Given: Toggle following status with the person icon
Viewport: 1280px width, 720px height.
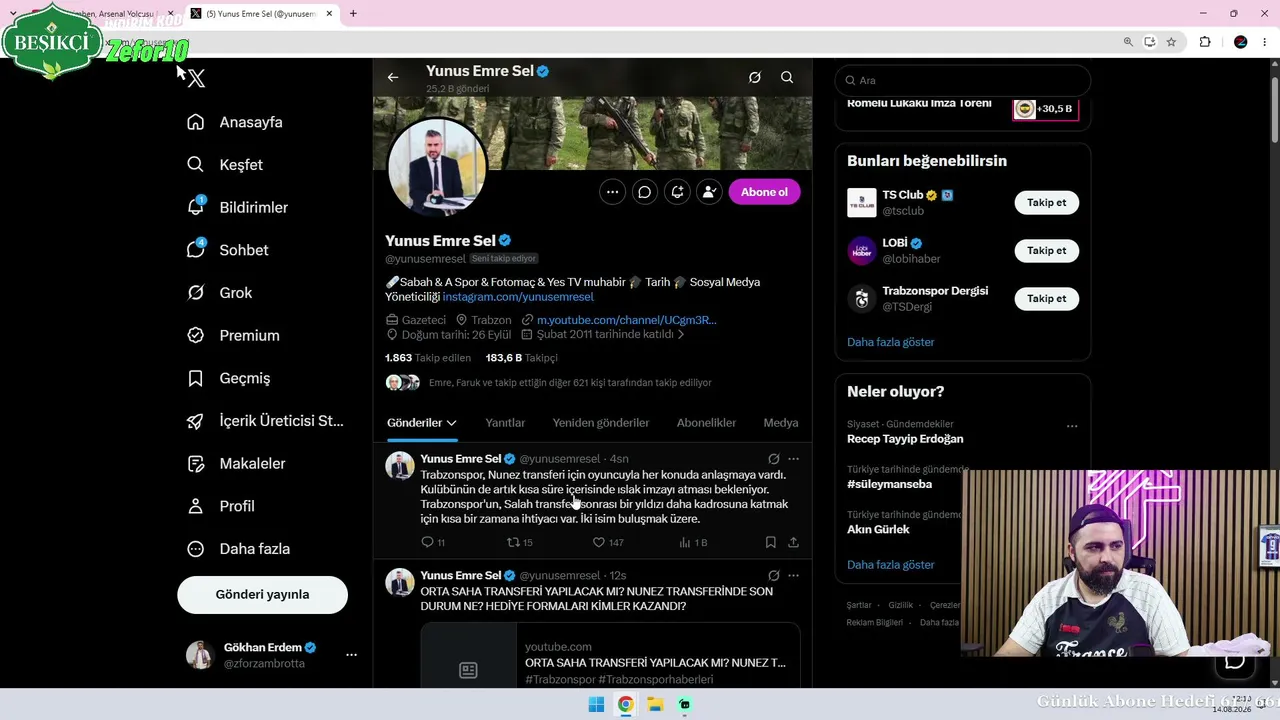Looking at the screenshot, I should (709, 192).
